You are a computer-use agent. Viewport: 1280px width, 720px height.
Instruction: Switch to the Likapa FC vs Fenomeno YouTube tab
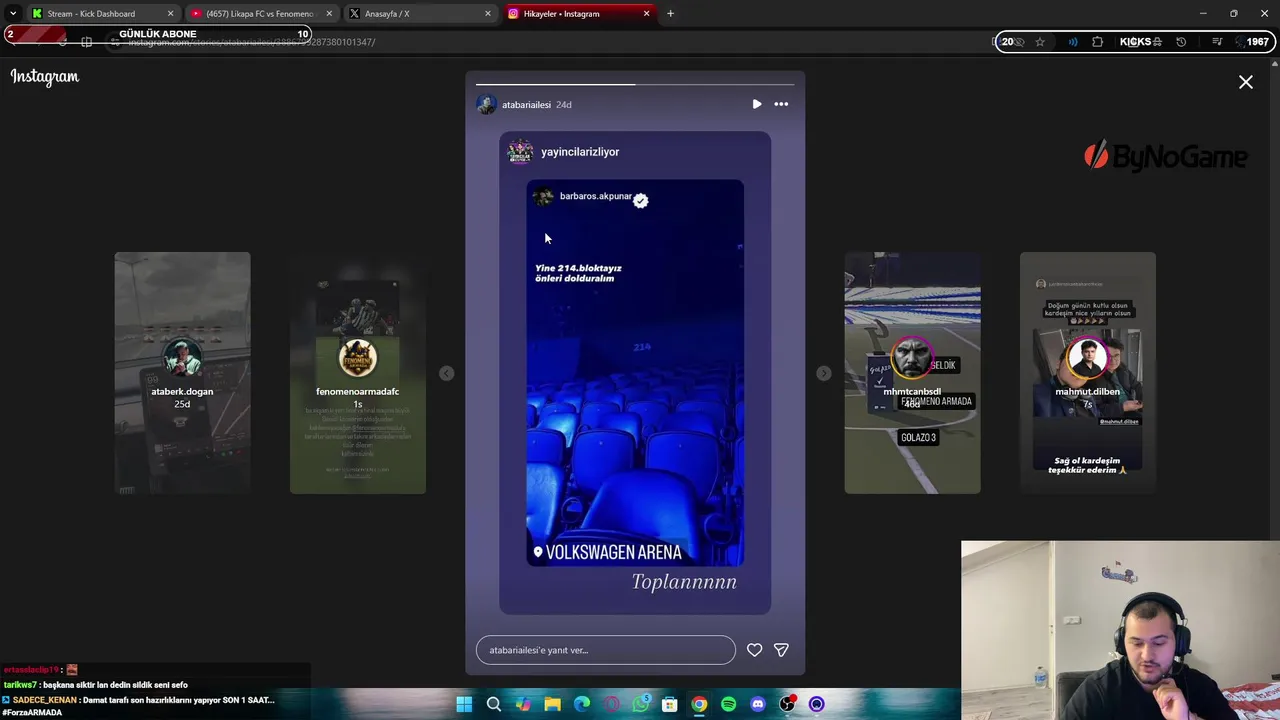coord(260,14)
